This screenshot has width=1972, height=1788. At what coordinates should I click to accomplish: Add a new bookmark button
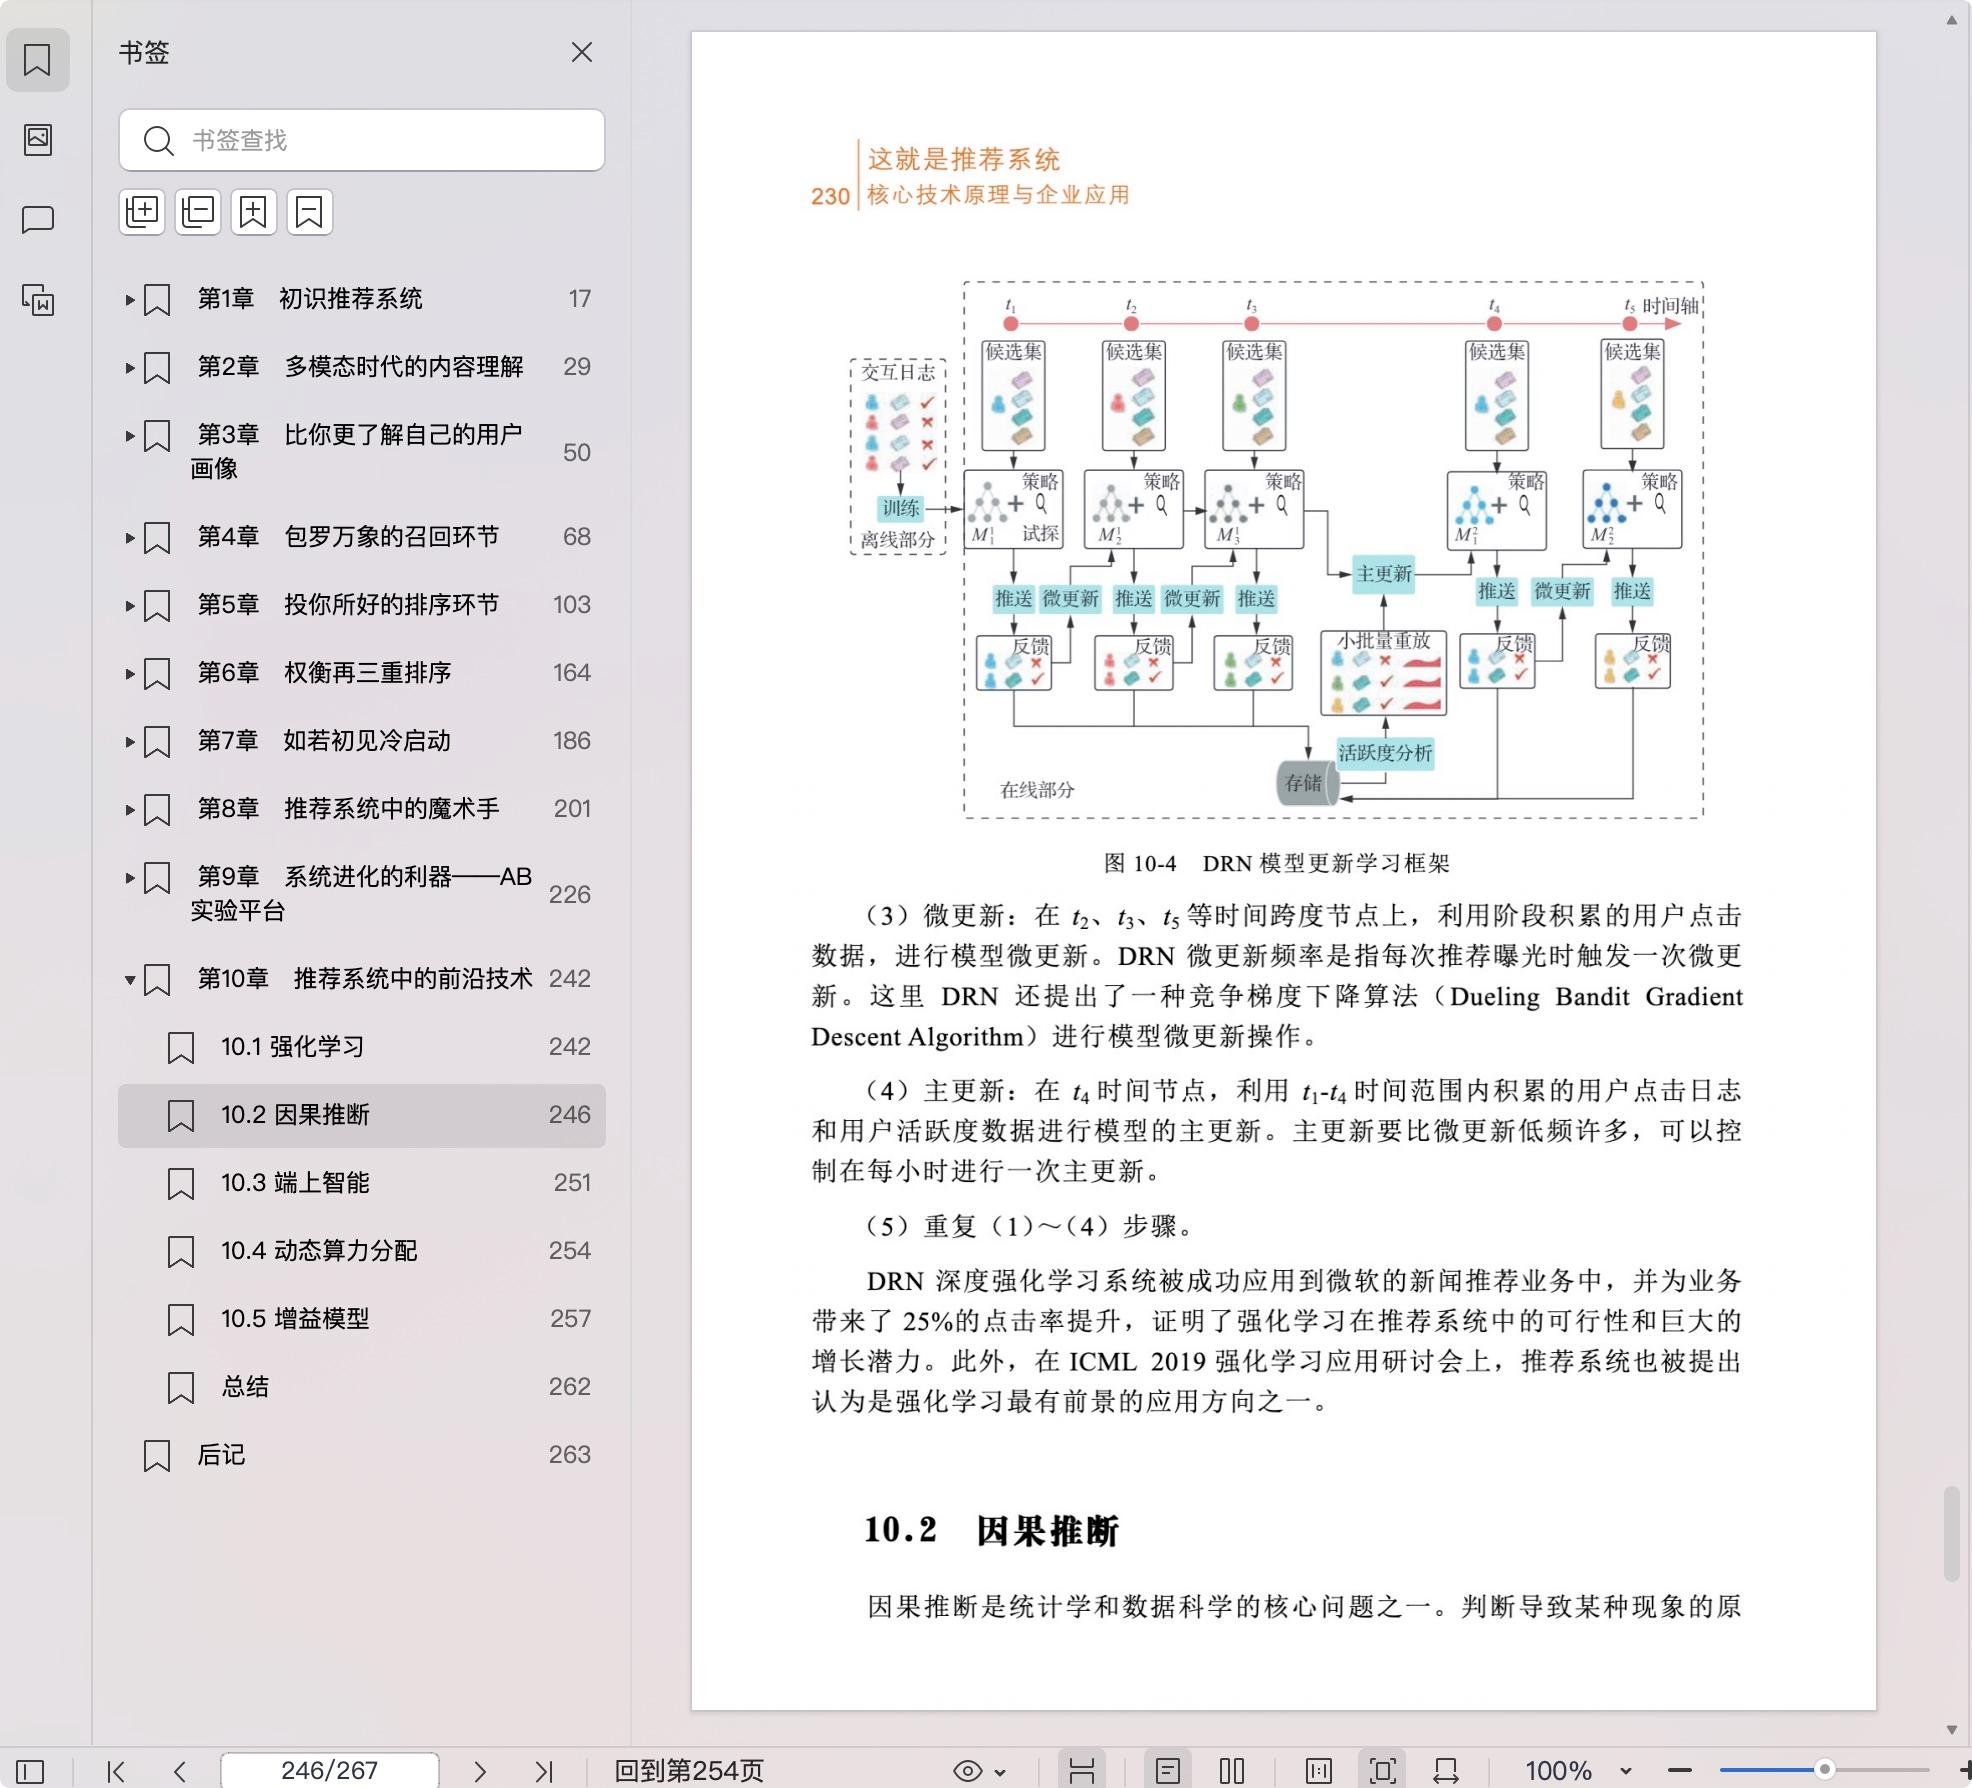pos(254,212)
